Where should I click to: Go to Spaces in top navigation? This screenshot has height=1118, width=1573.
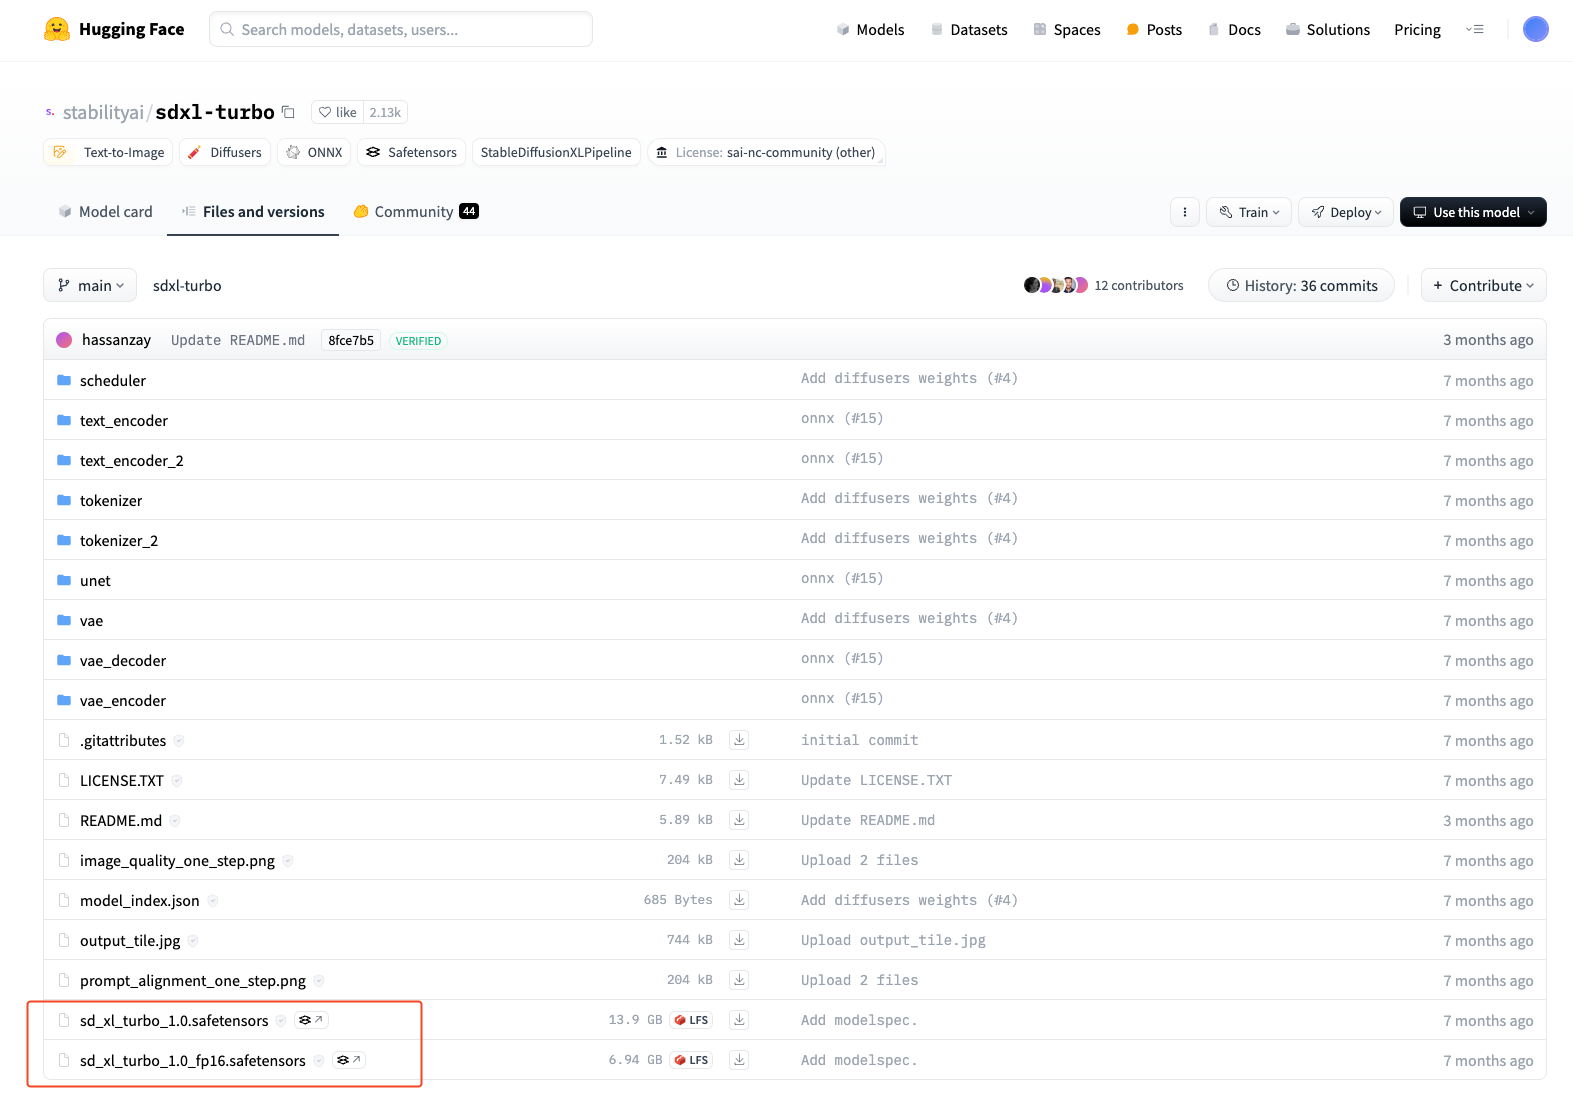pos(1067,30)
